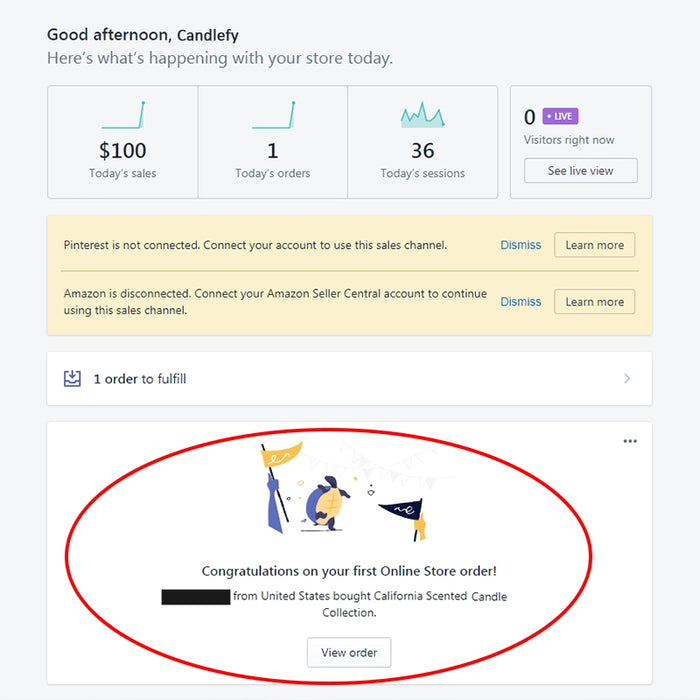Click Learn more for Pinterest channel
700x700 pixels.
pyautogui.click(x=594, y=245)
